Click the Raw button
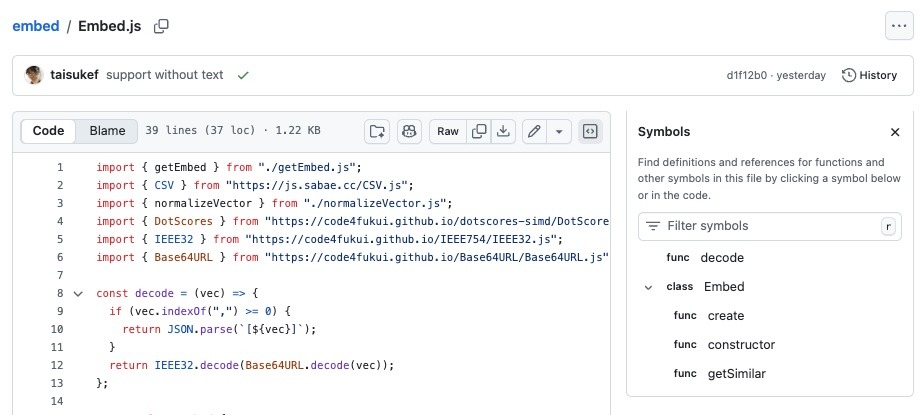 point(448,131)
